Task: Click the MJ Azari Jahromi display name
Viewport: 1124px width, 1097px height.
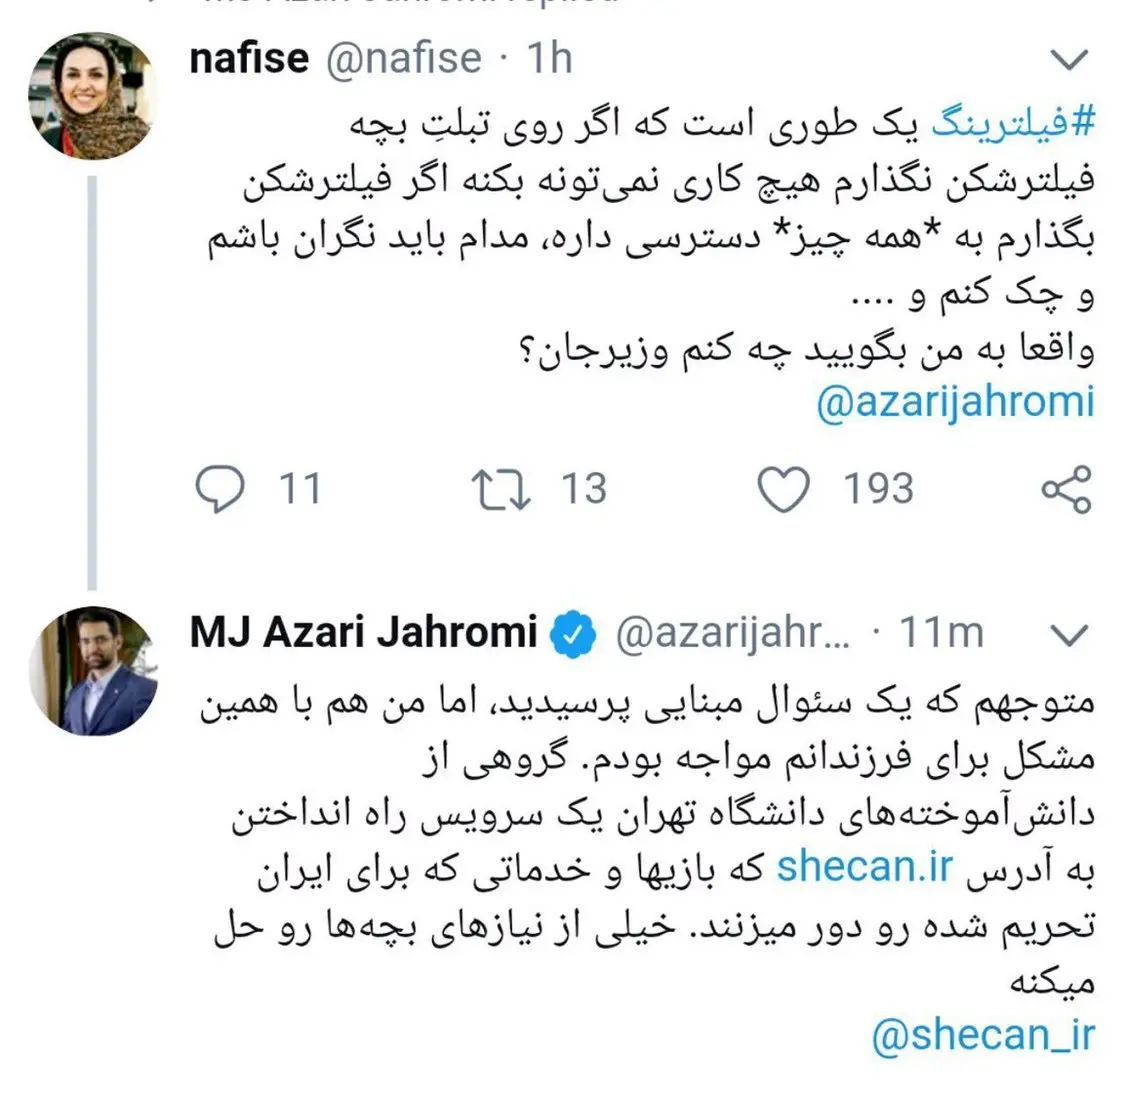Action: (x=364, y=633)
